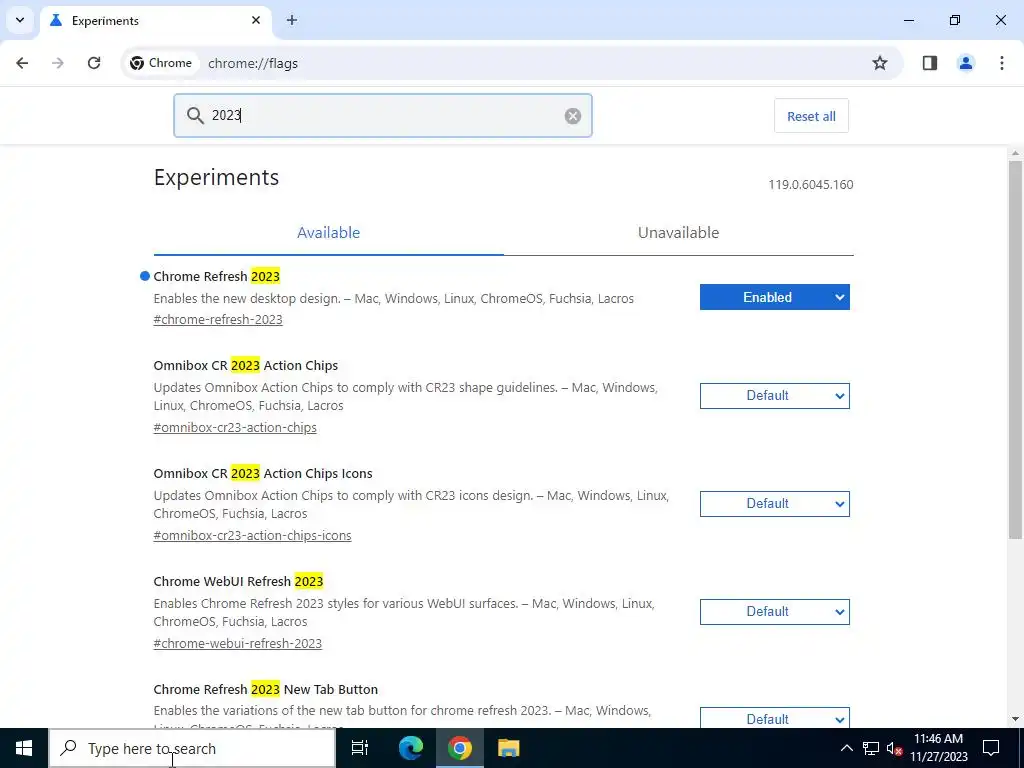
Task: Open the taskbar clock and date
Action: coord(938,748)
